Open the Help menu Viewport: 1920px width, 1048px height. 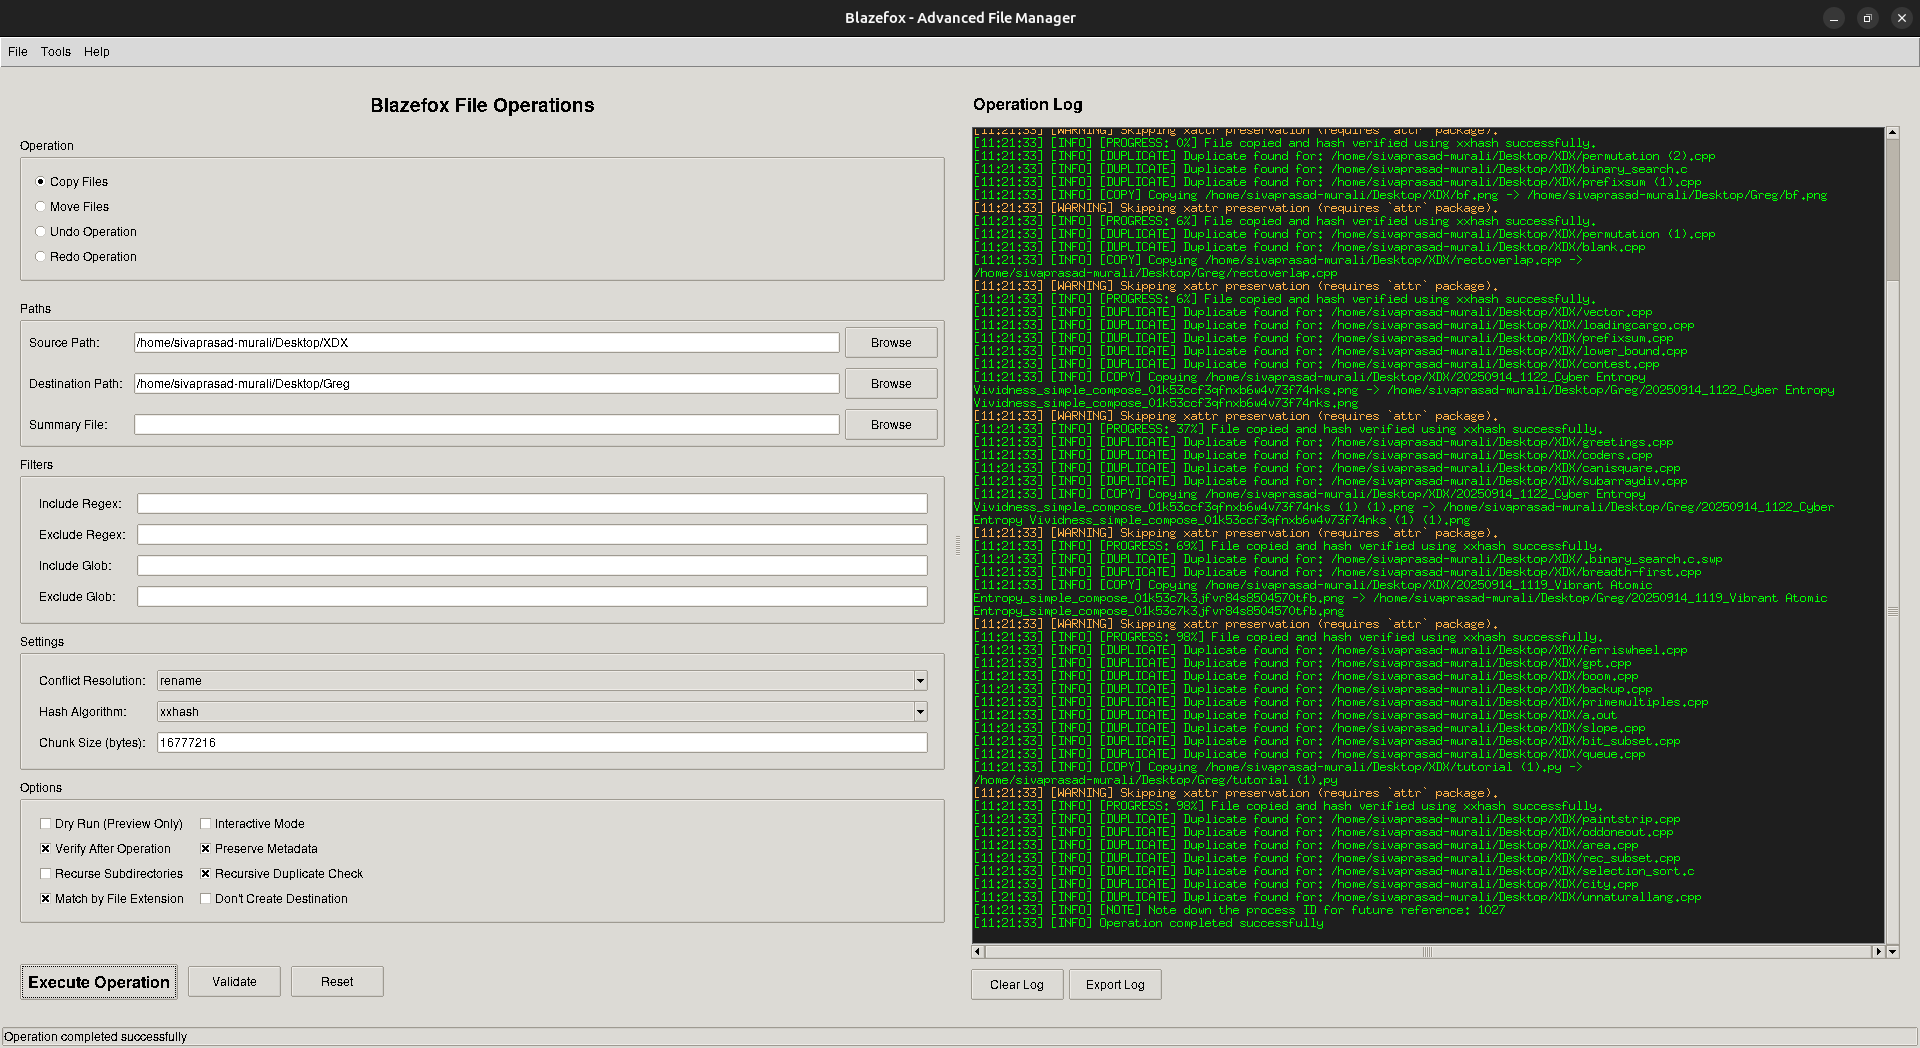[97, 52]
